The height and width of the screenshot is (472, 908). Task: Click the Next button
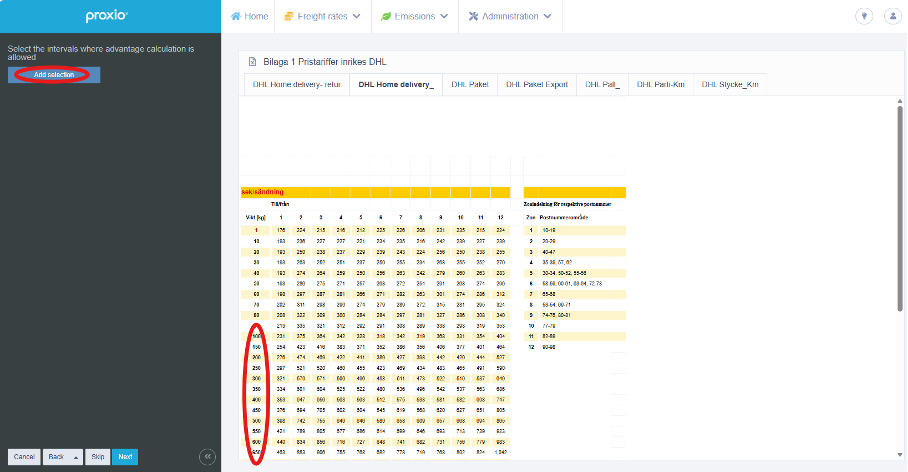point(125,457)
